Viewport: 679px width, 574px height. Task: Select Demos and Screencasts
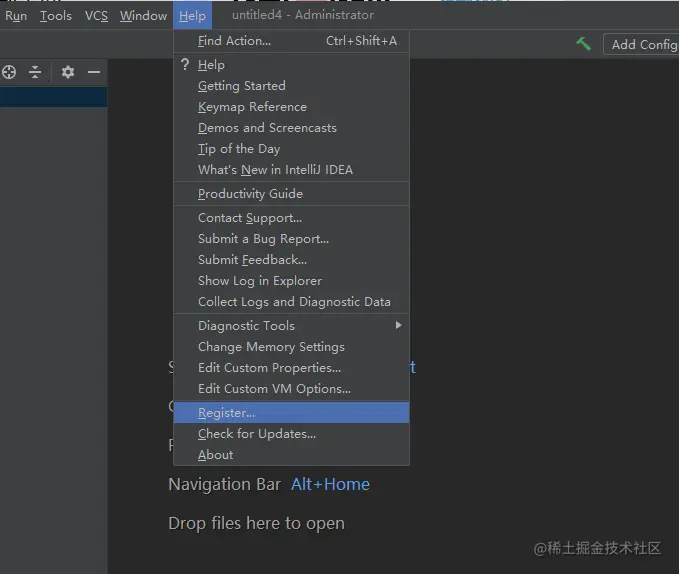[291, 128]
